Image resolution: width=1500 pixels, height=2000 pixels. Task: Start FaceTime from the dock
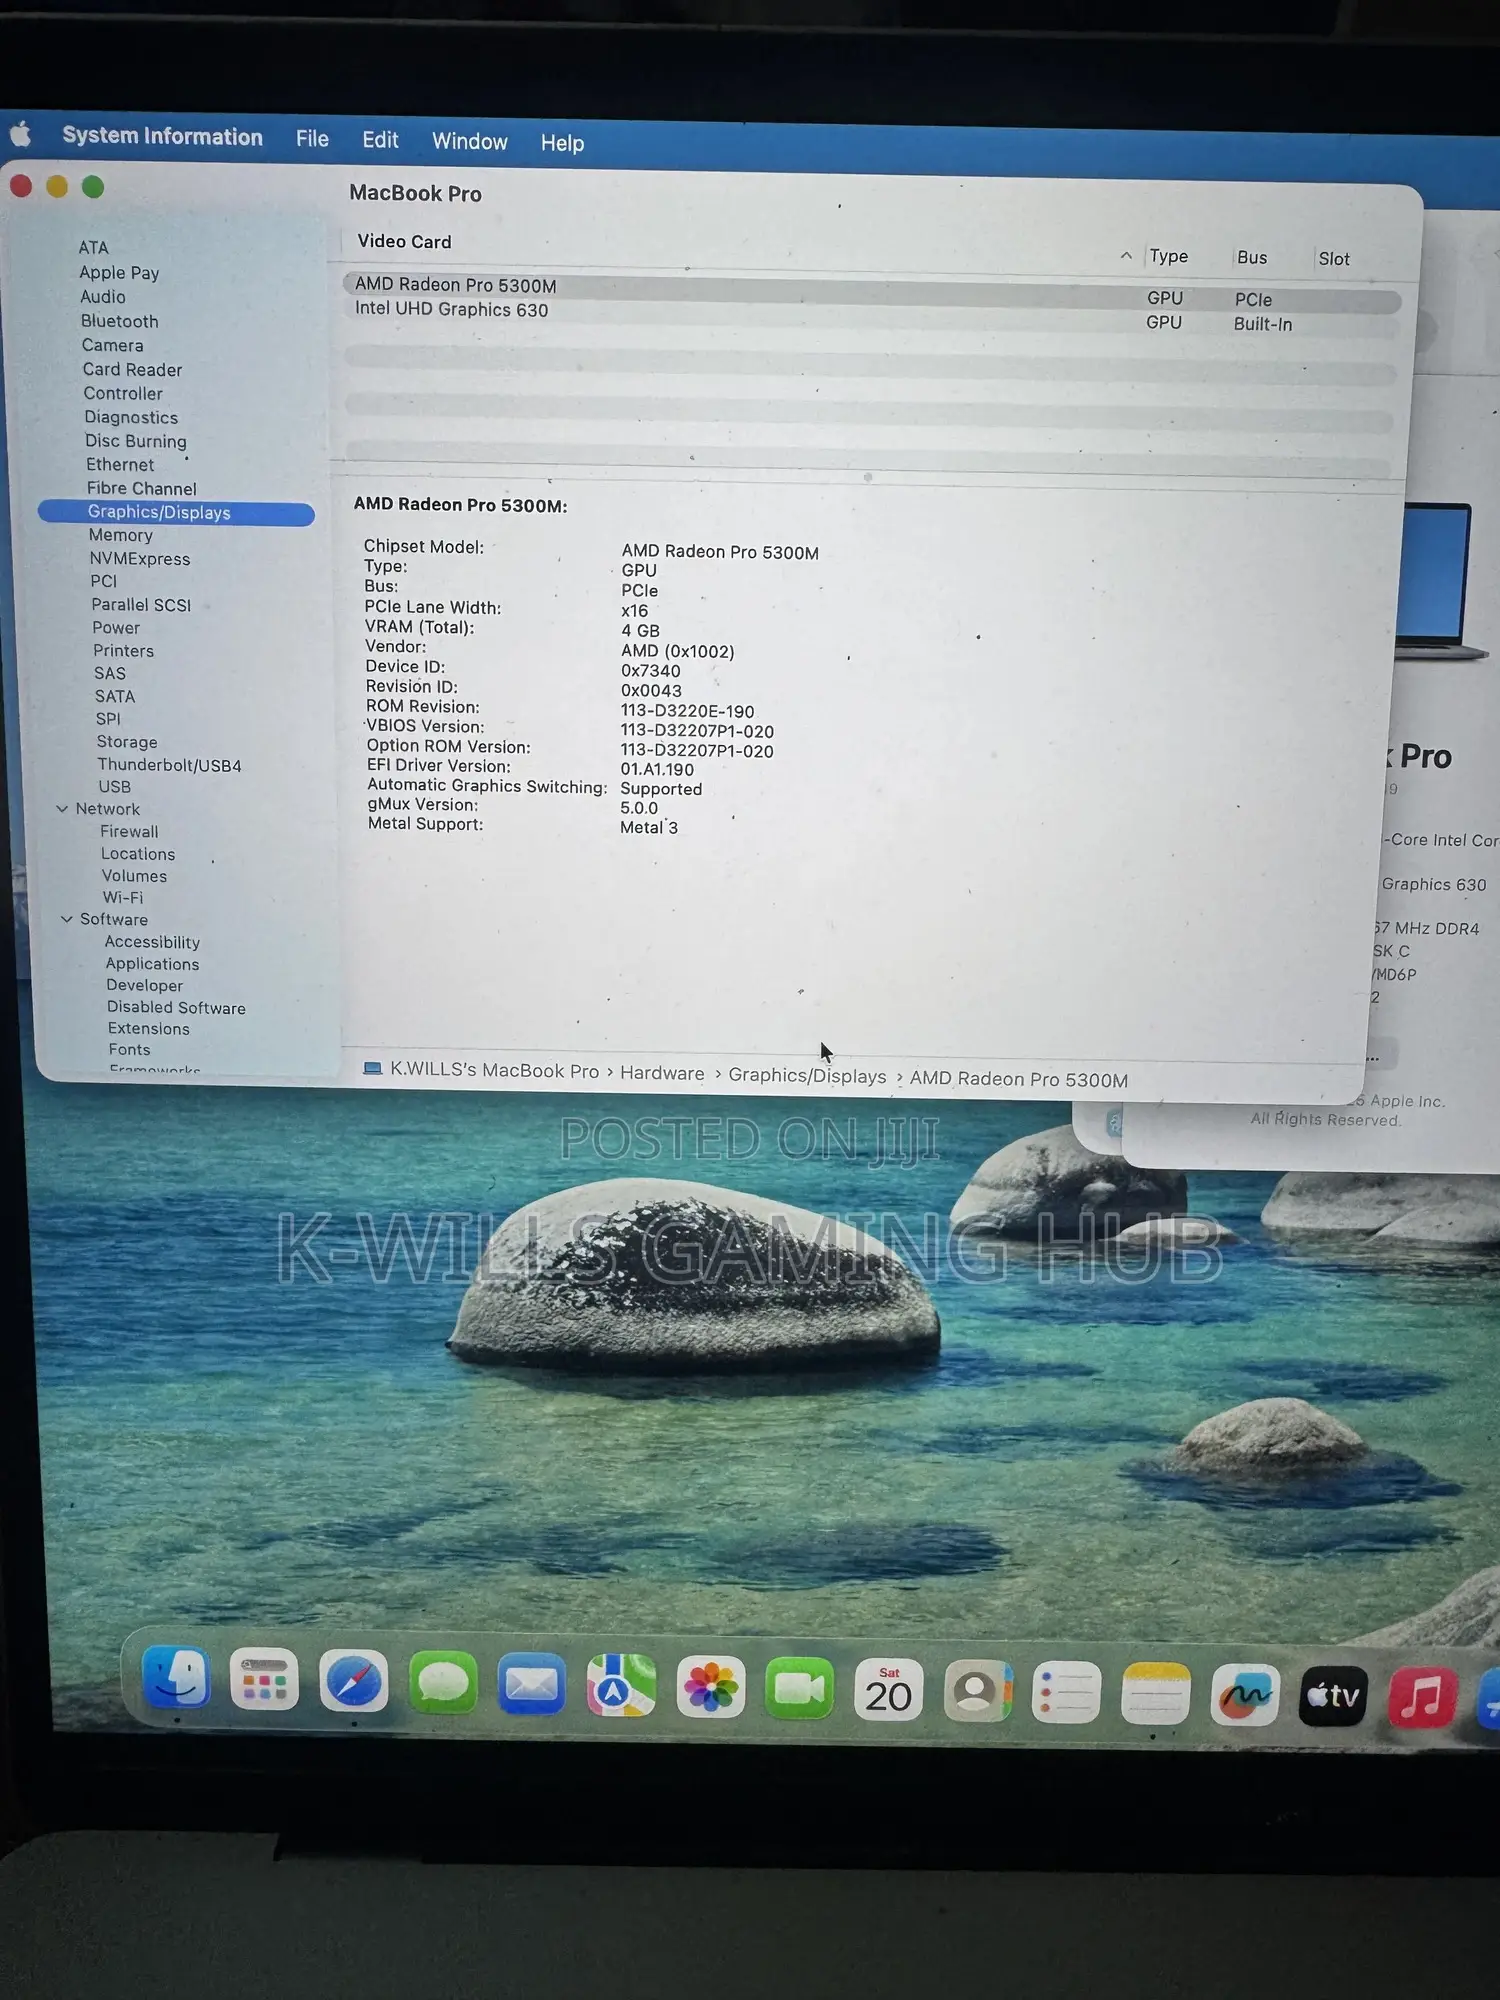(799, 1690)
